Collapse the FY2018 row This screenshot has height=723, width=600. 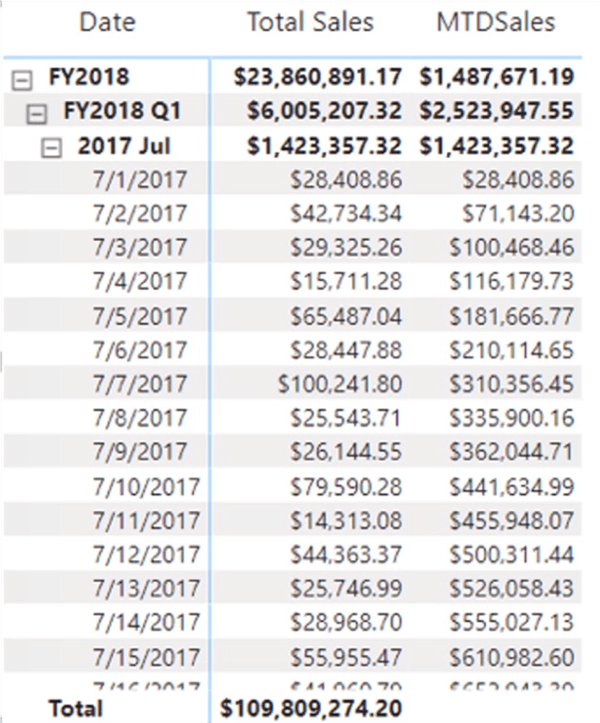pos(21,77)
